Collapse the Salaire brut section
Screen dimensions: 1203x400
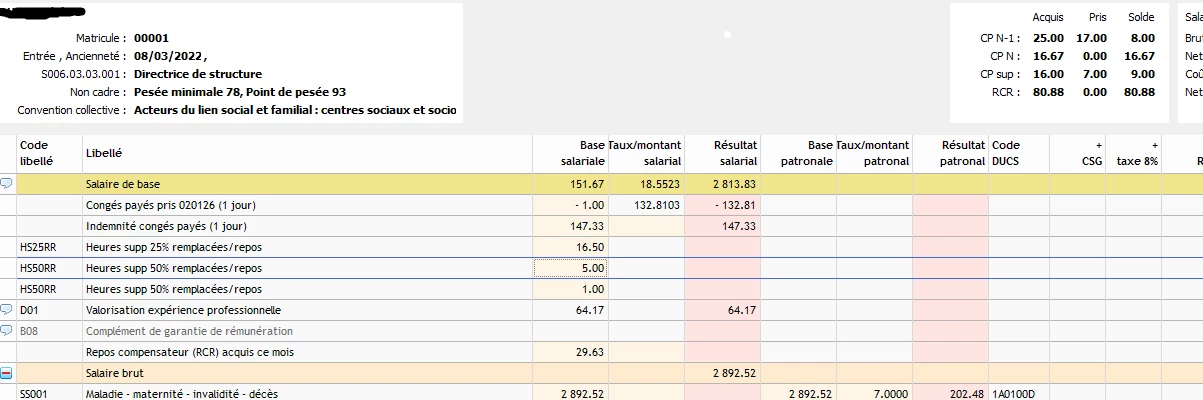[x=7, y=373]
